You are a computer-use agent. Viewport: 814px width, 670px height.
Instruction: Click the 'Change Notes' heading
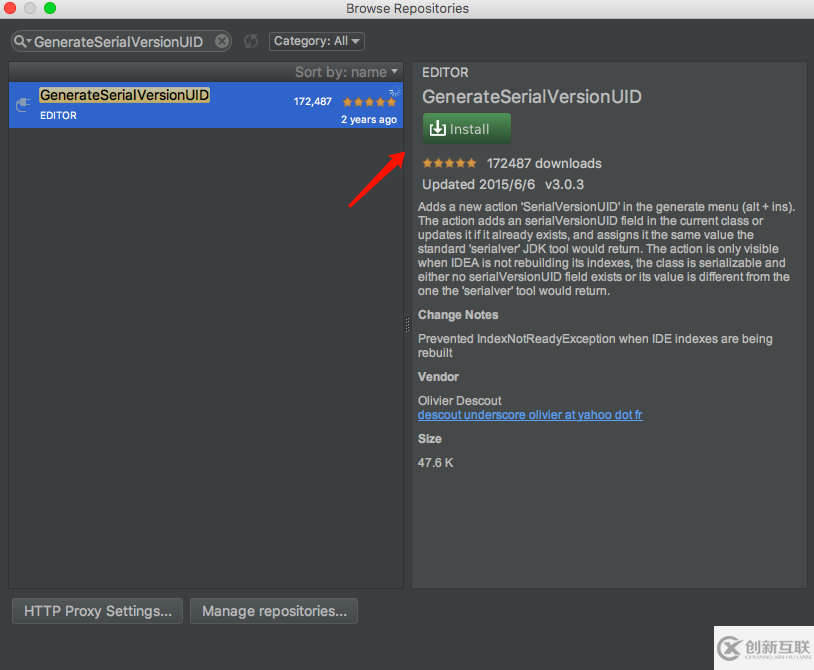458,315
